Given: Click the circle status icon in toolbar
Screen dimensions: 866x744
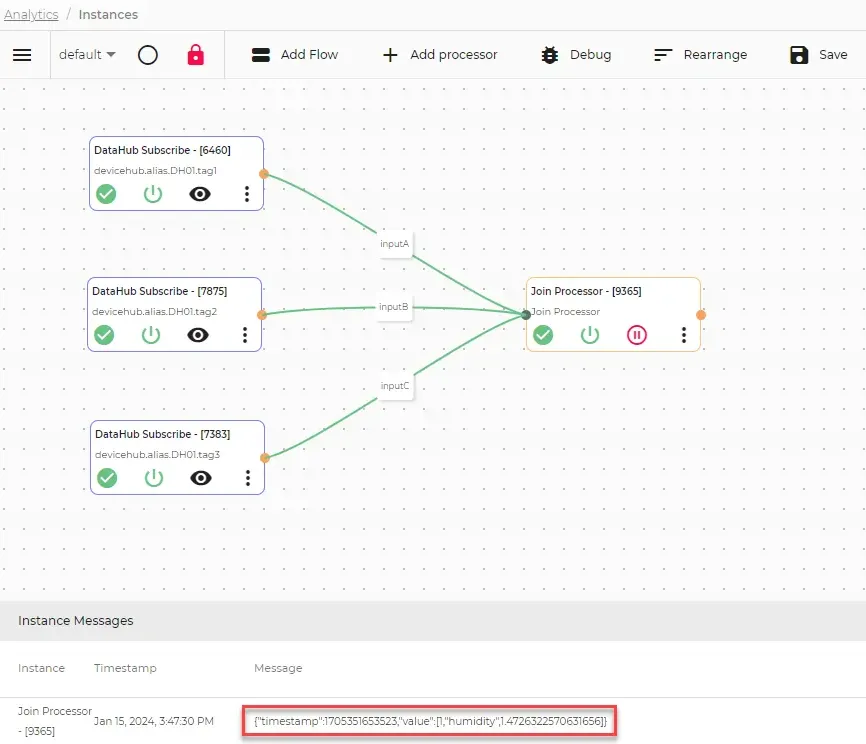Looking at the screenshot, I should click(x=147, y=55).
